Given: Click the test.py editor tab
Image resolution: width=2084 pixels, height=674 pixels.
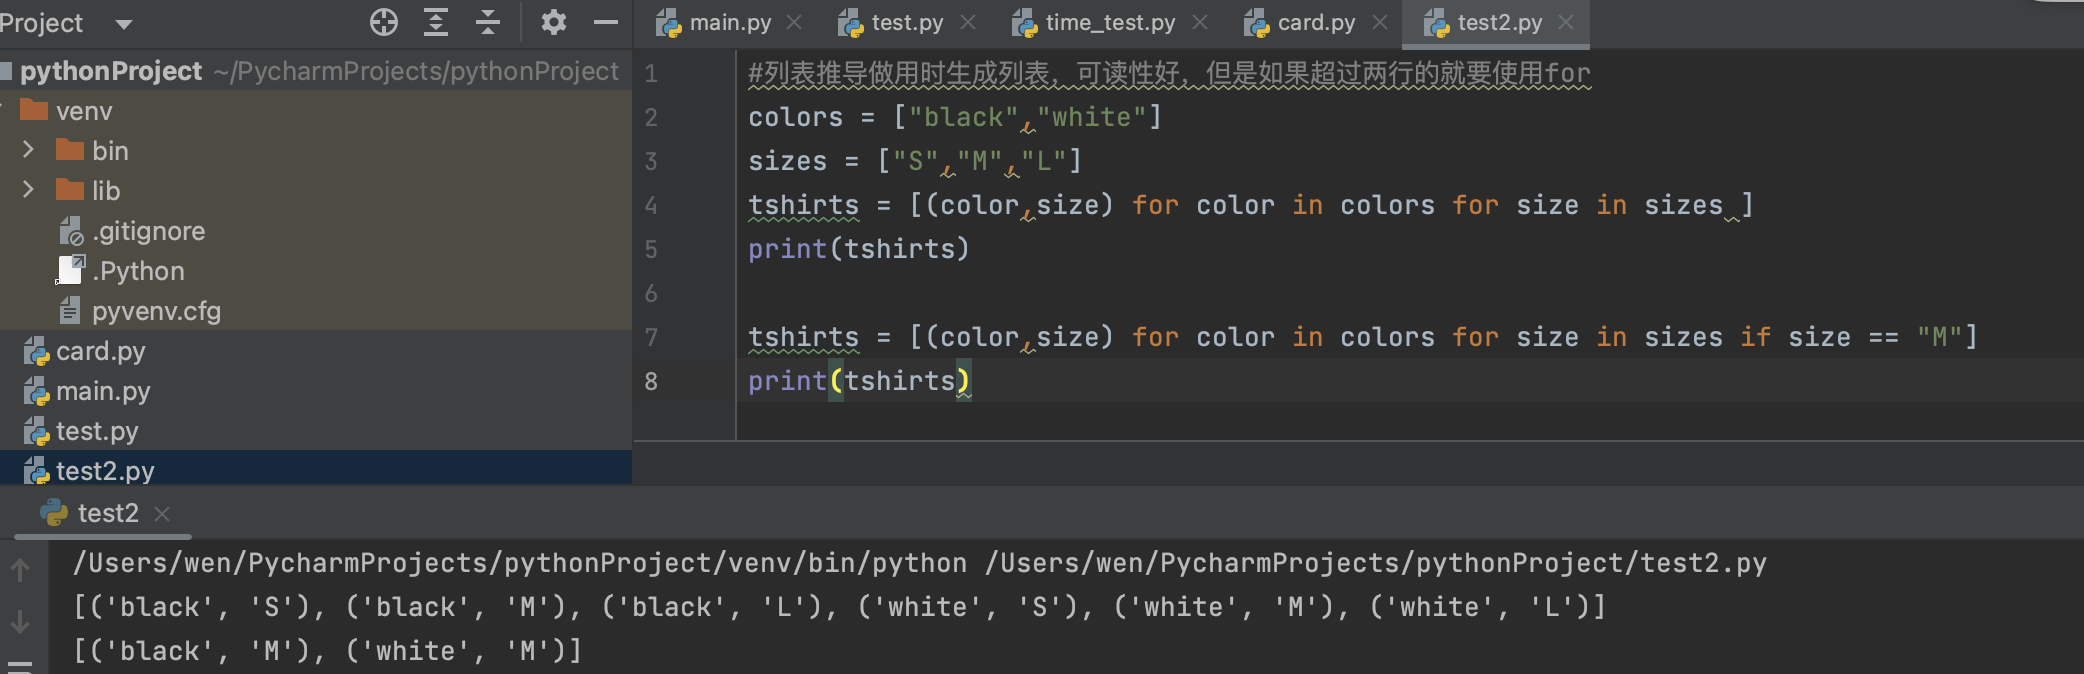Looking at the screenshot, I should [906, 22].
